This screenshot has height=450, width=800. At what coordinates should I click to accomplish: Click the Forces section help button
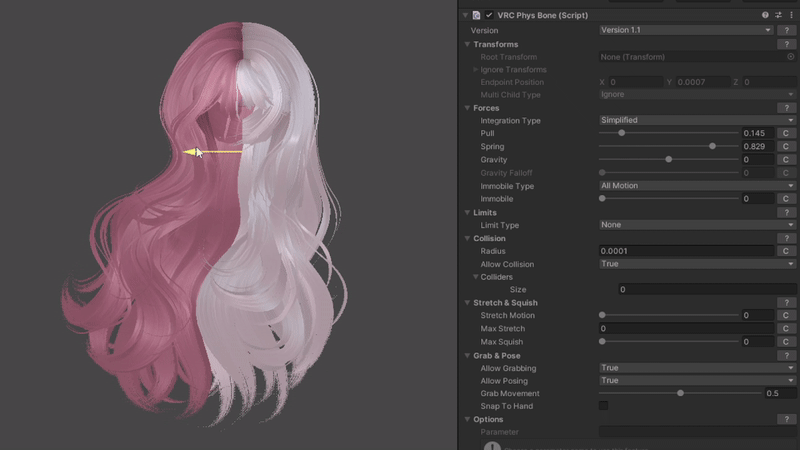(x=787, y=108)
